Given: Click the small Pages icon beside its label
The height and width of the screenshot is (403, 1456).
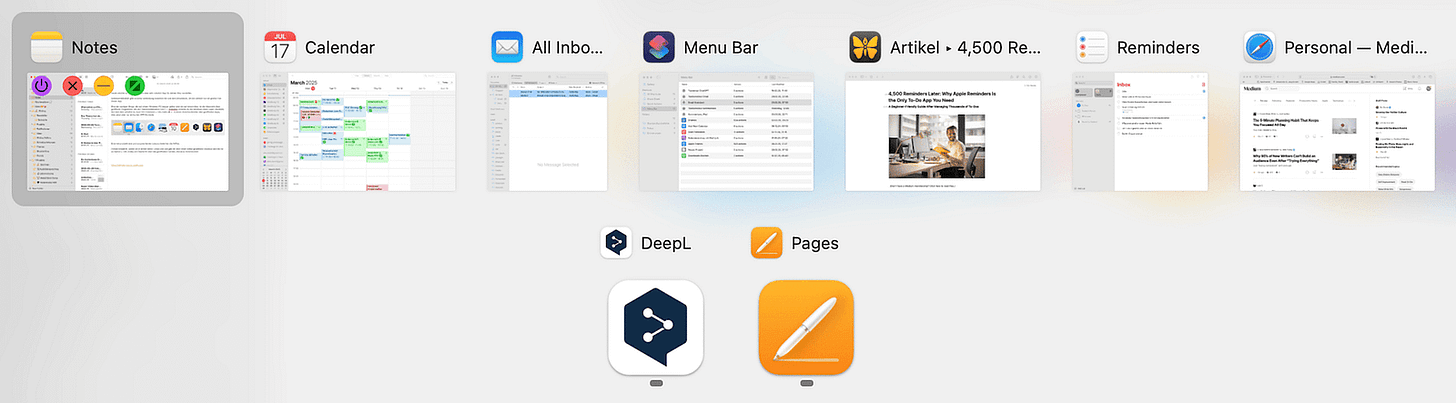Looking at the screenshot, I should click(x=767, y=243).
